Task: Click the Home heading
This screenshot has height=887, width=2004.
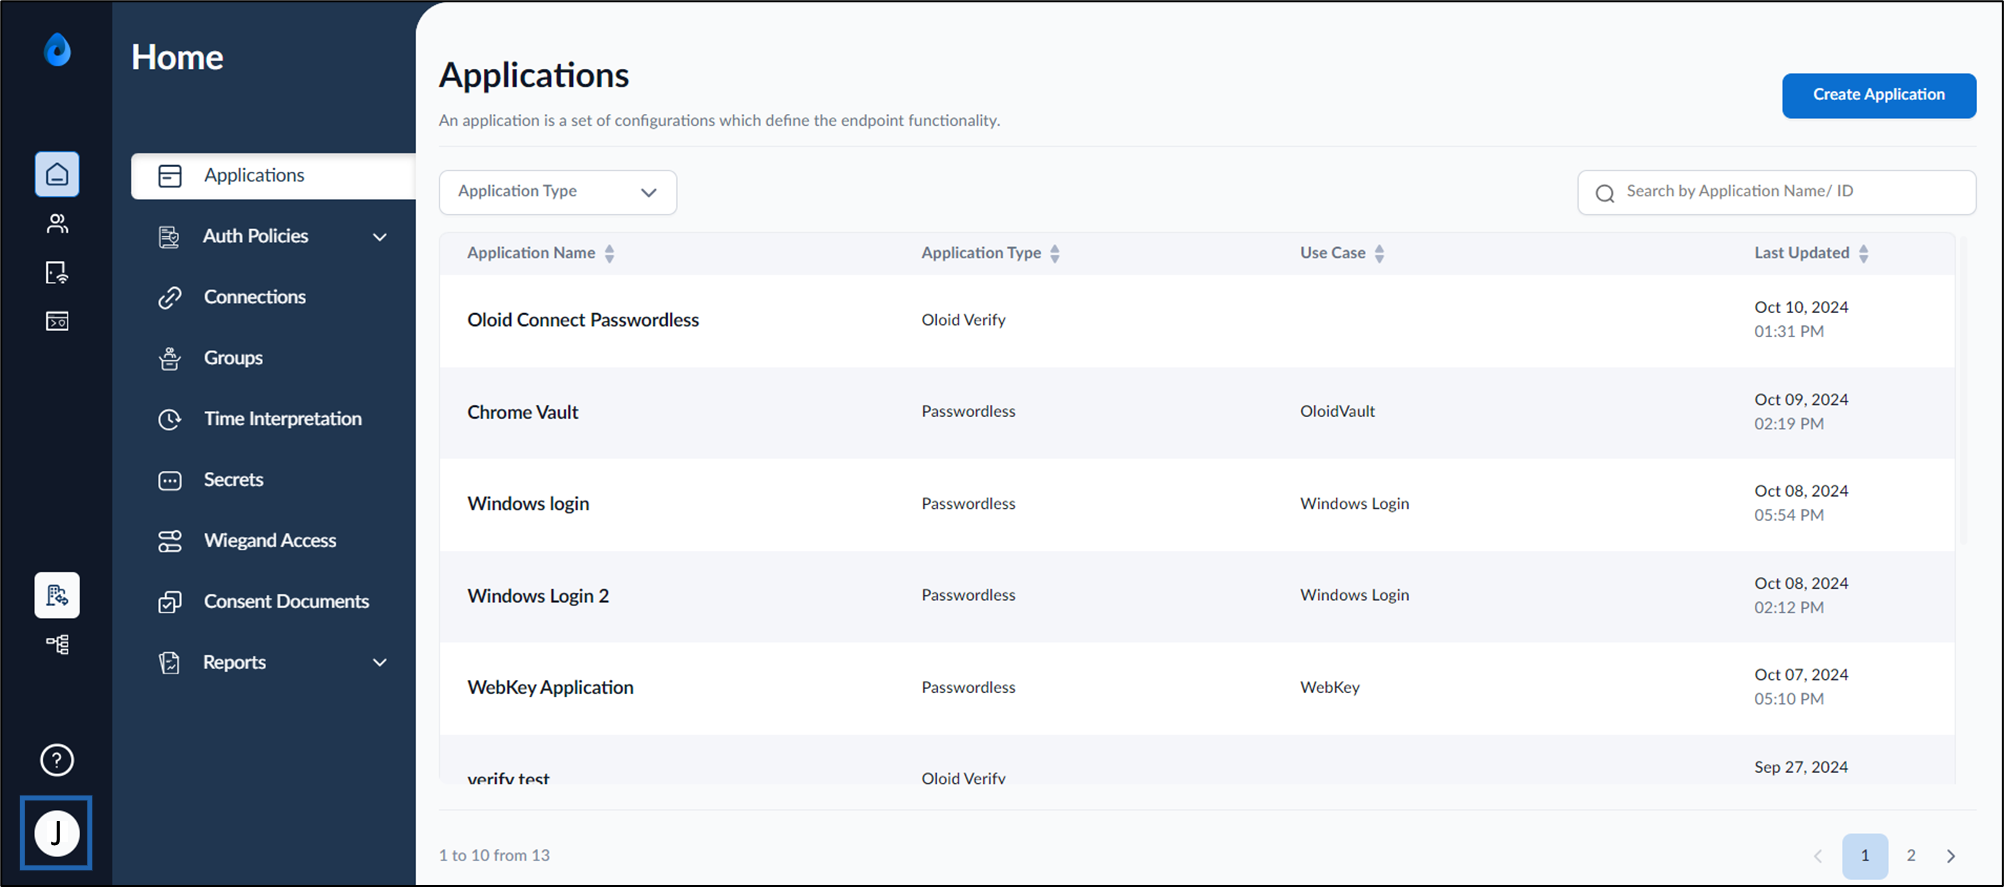Action: [177, 58]
